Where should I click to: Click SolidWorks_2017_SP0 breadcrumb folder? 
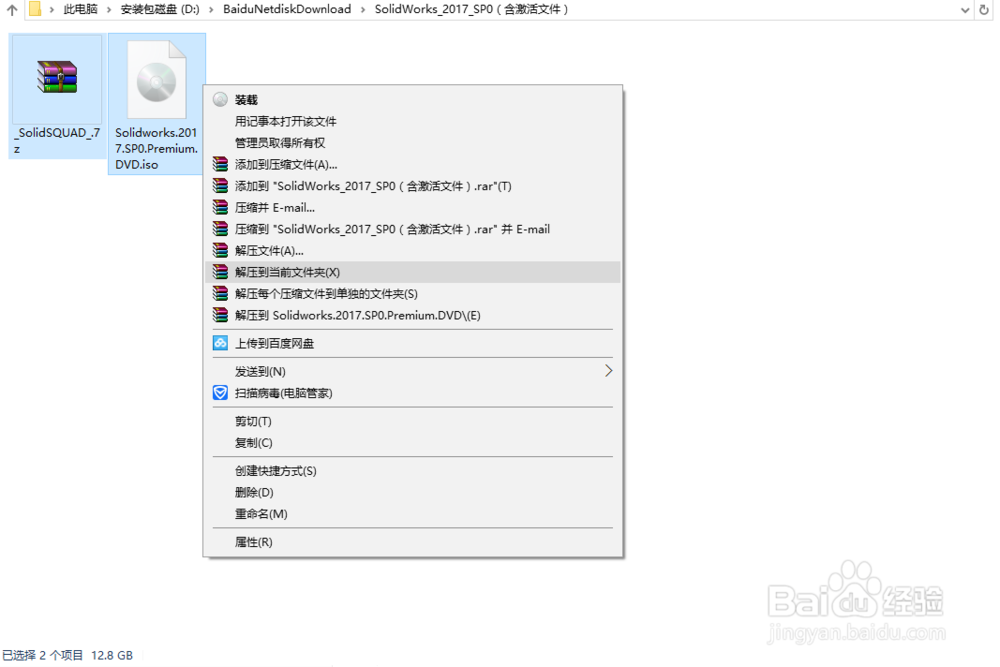point(471,9)
